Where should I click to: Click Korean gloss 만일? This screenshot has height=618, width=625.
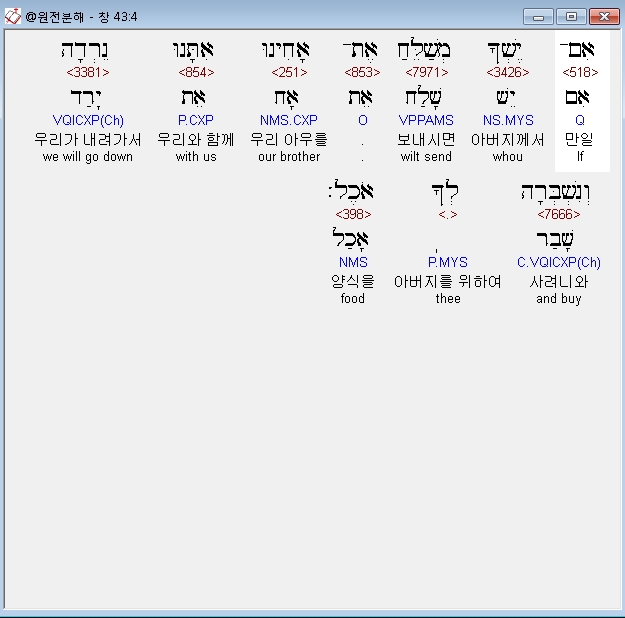point(580,140)
